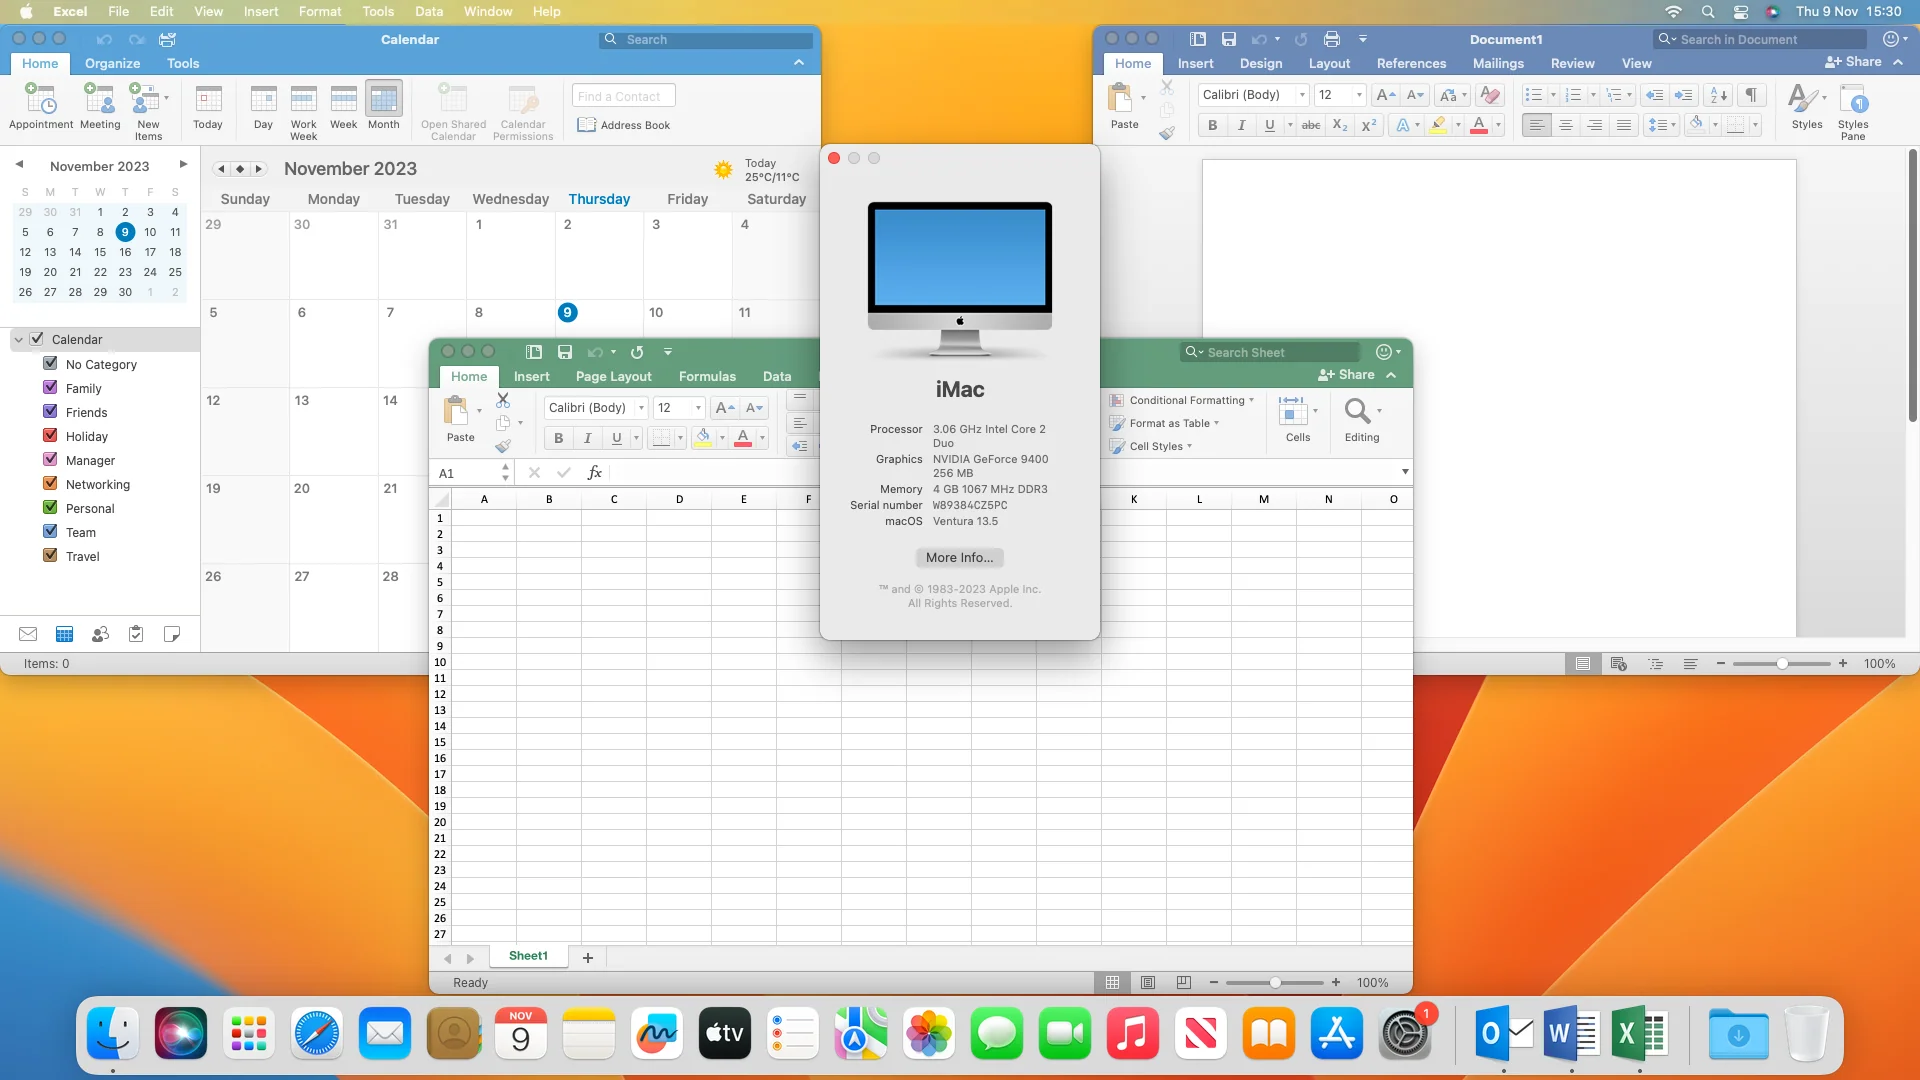Open Tasks view in Outlook bottom bar
The height and width of the screenshot is (1080, 1920).
(136, 634)
